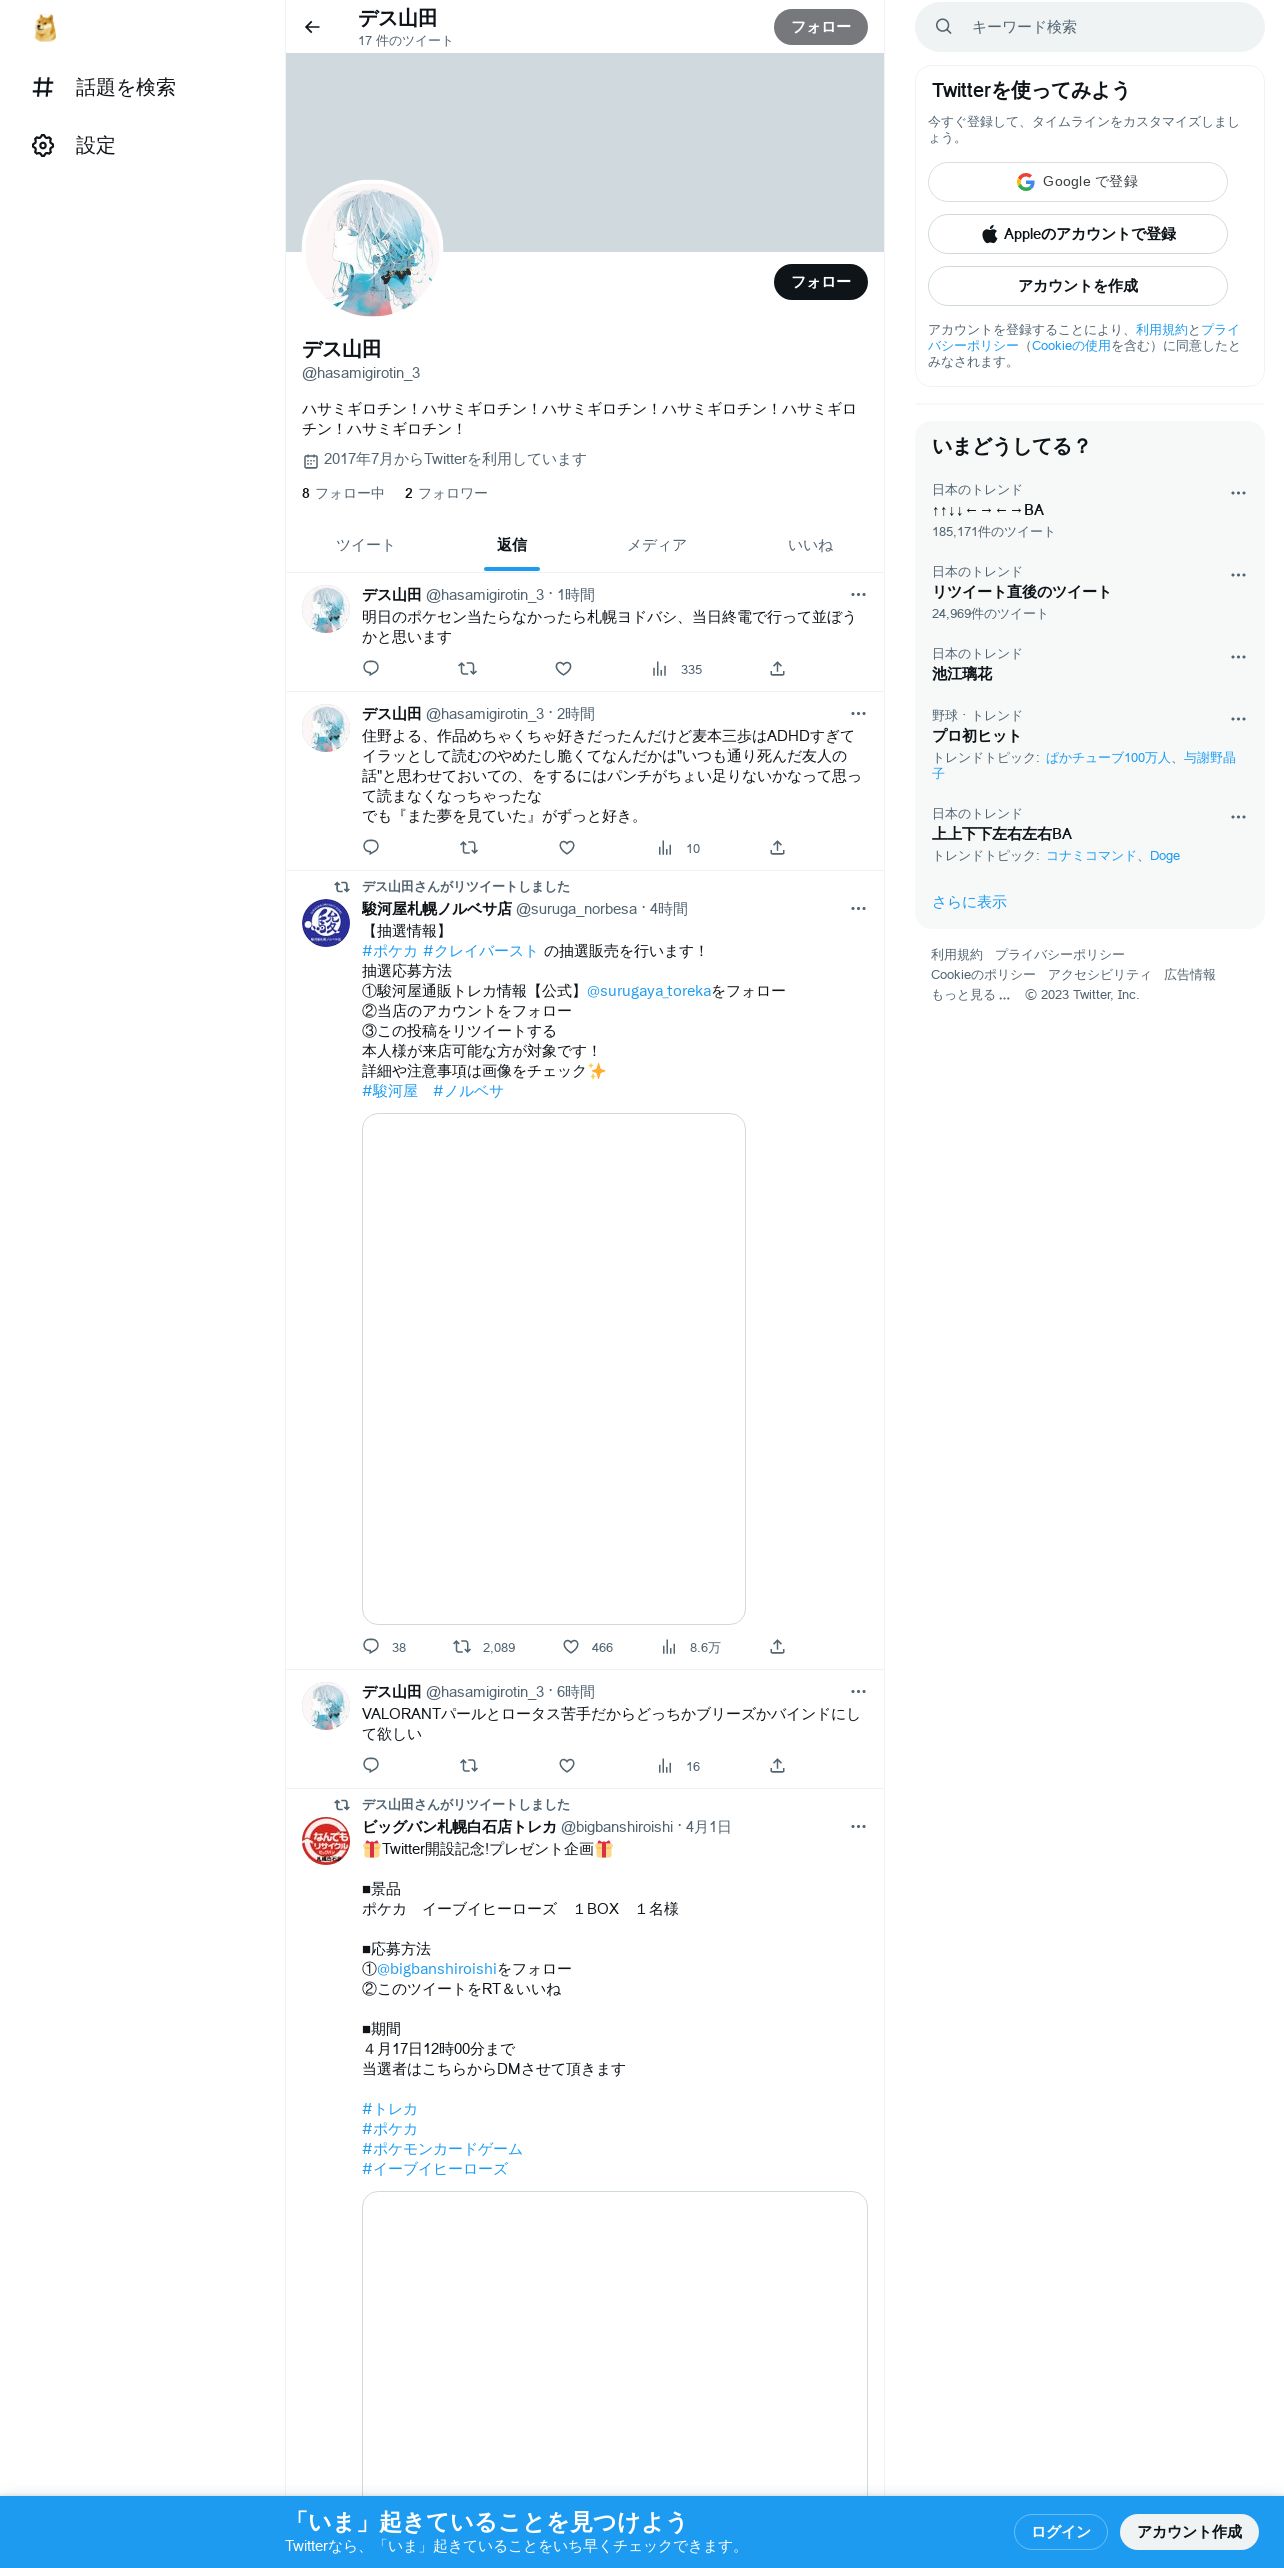The image size is (1284, 2568).
Task: Open さらに表示 link under trends
Action: pos(969,902)
